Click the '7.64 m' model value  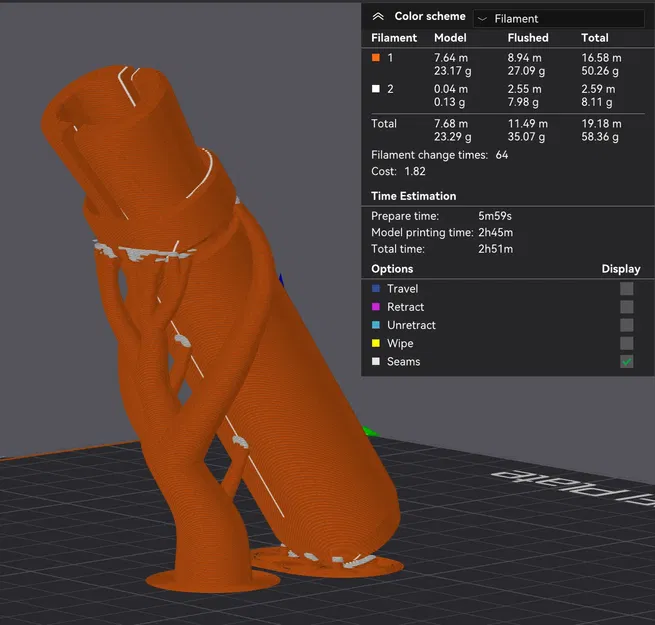[451, 58]
